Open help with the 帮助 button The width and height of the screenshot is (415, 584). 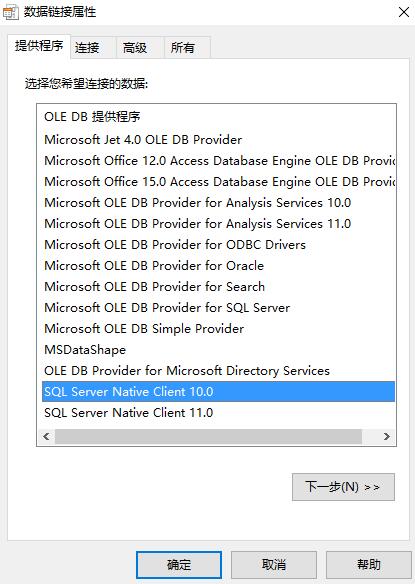pyautogui.click(x=369, y=565)
